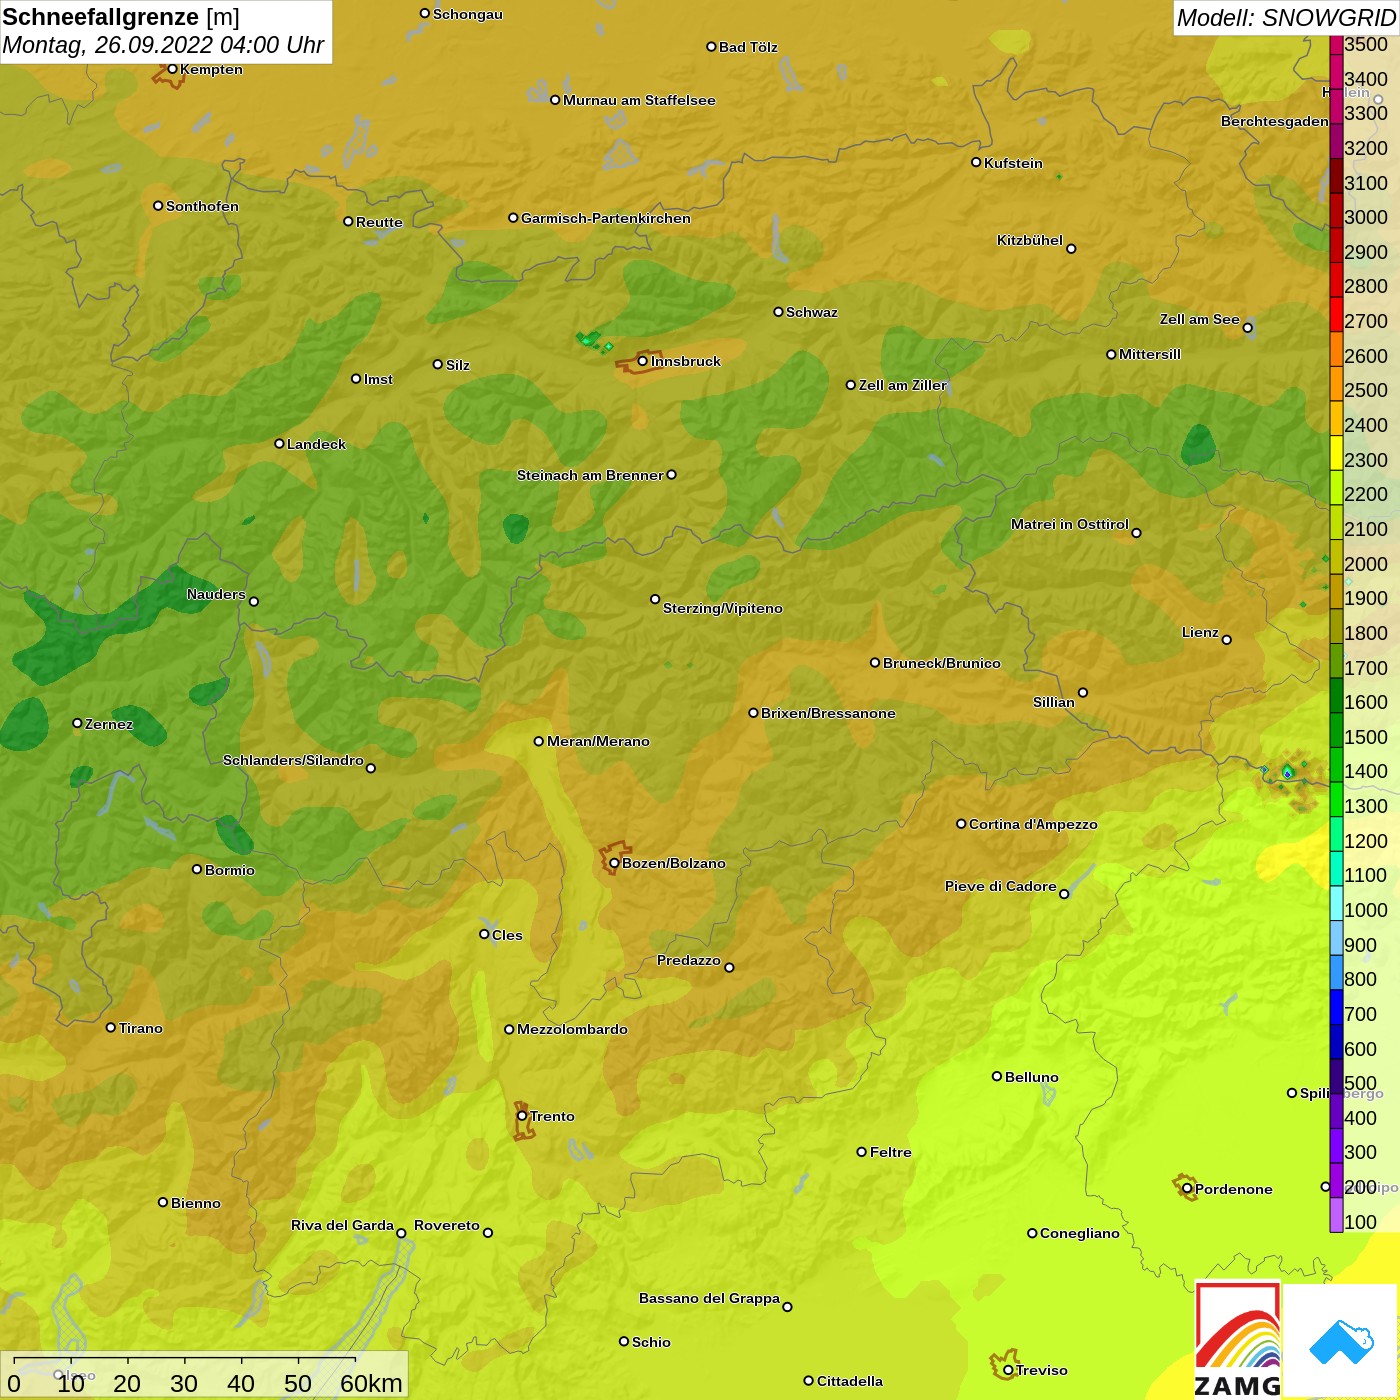Image resolution: width=1400 pixels, height=1400 pixels.
Task: Click the green 1500 legend swatch
Action: (x=1336, y=730)
